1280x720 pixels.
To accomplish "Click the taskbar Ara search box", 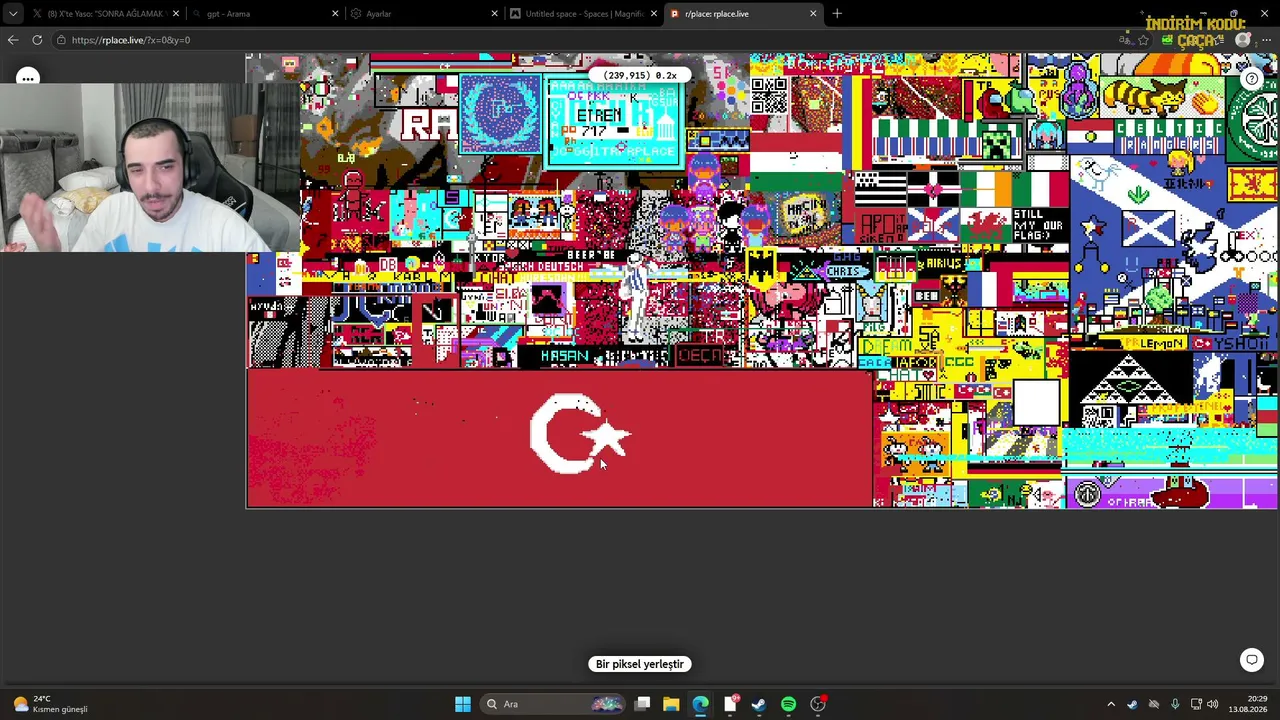I will tap(553, 704).
